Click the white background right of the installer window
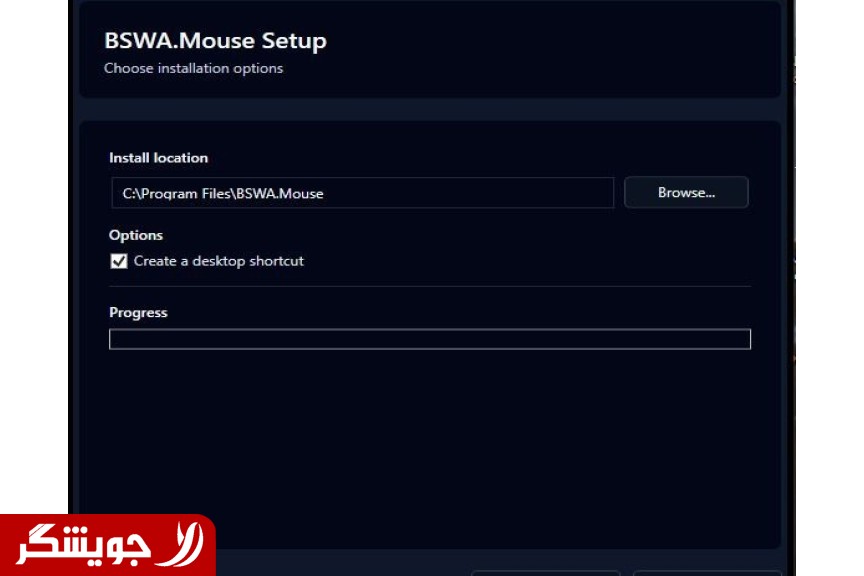Viewport: 864px width, 576px height. coord(830,300)
